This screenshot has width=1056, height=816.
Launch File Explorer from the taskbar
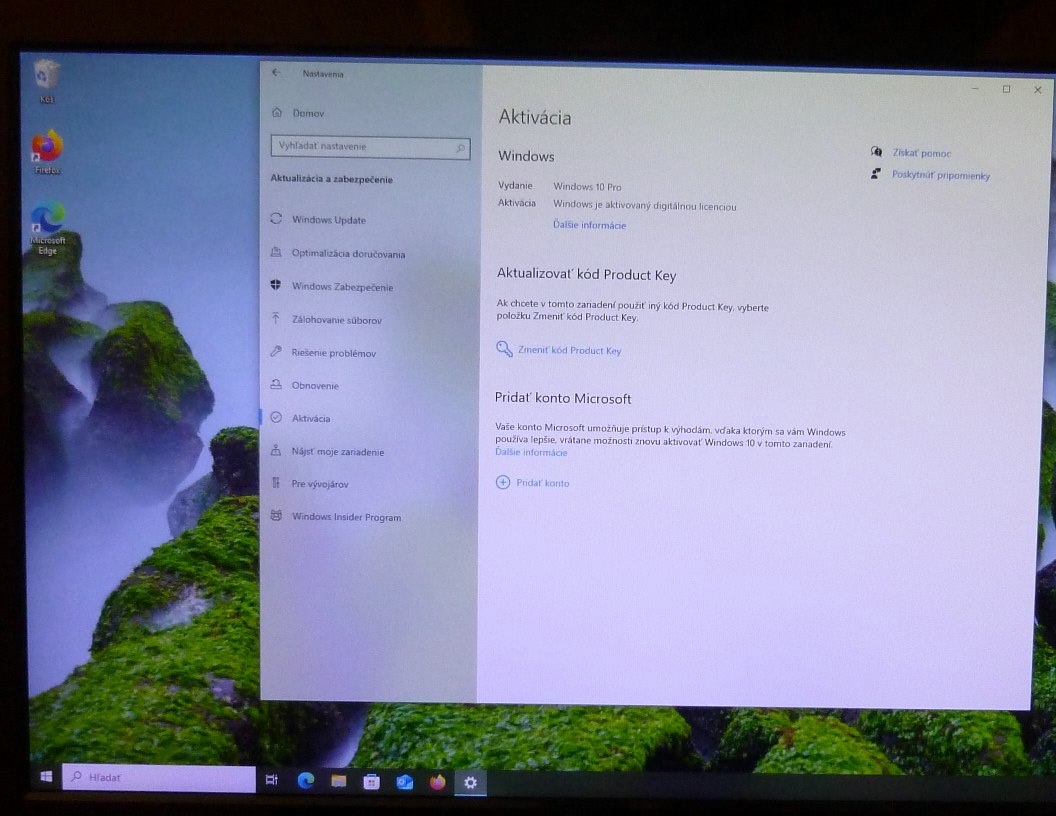point(338,781)
